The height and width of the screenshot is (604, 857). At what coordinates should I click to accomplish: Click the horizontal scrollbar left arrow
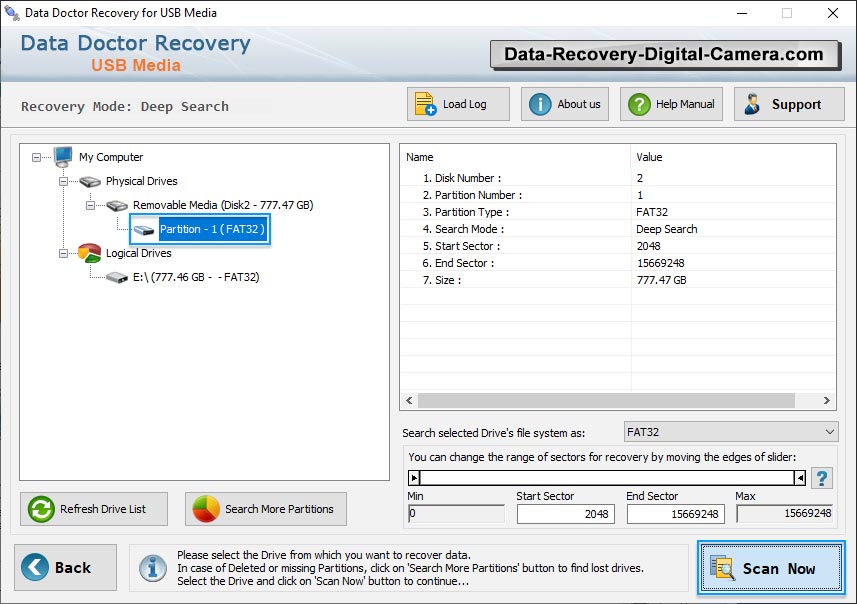pos(409,400)
